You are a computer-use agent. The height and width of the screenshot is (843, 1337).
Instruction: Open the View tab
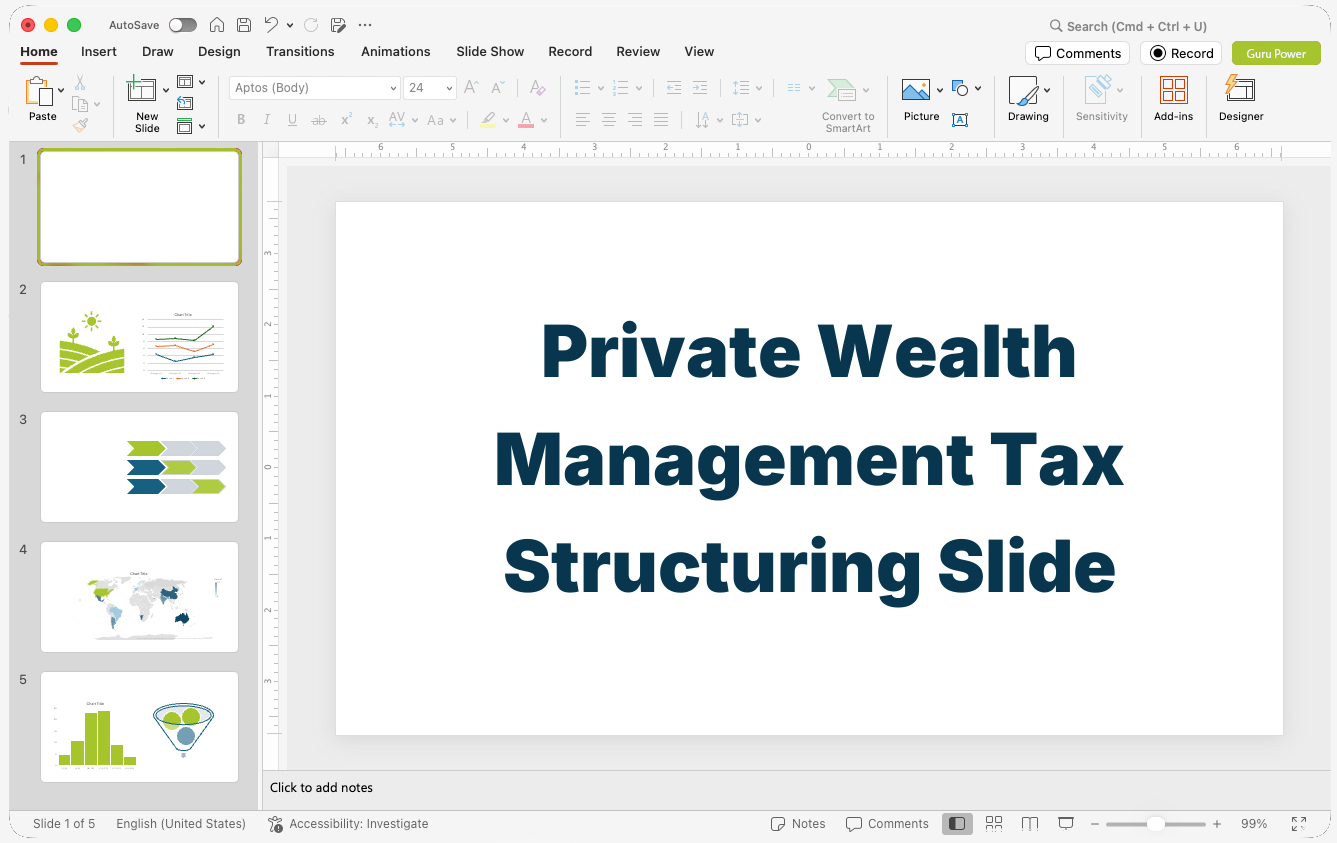[699, 51]
